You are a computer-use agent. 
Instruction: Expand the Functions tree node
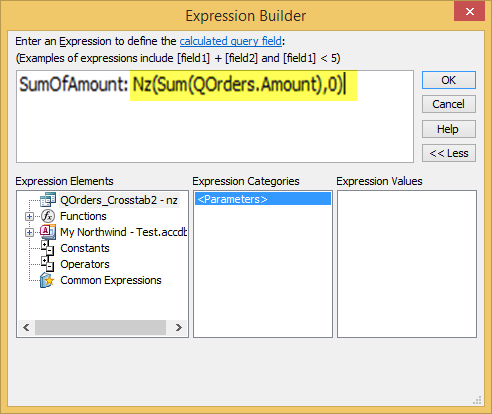coord(29,216)
